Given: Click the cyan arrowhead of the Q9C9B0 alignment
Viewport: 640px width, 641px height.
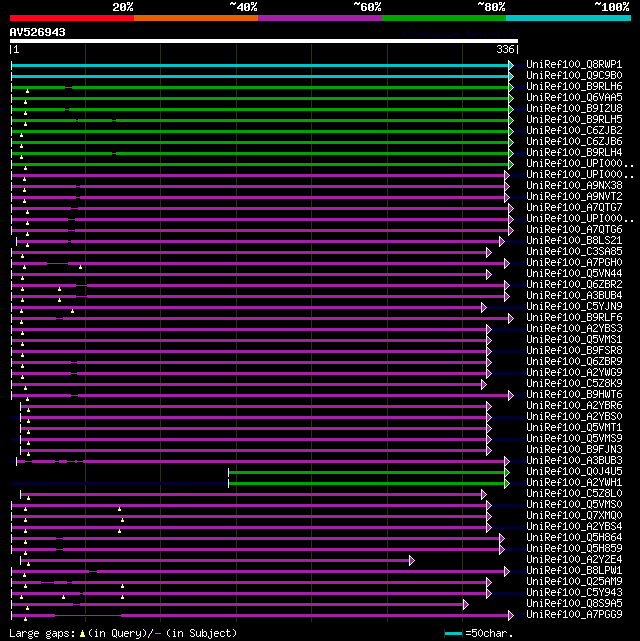Looking at the screenshot, I should pos(511,76).
